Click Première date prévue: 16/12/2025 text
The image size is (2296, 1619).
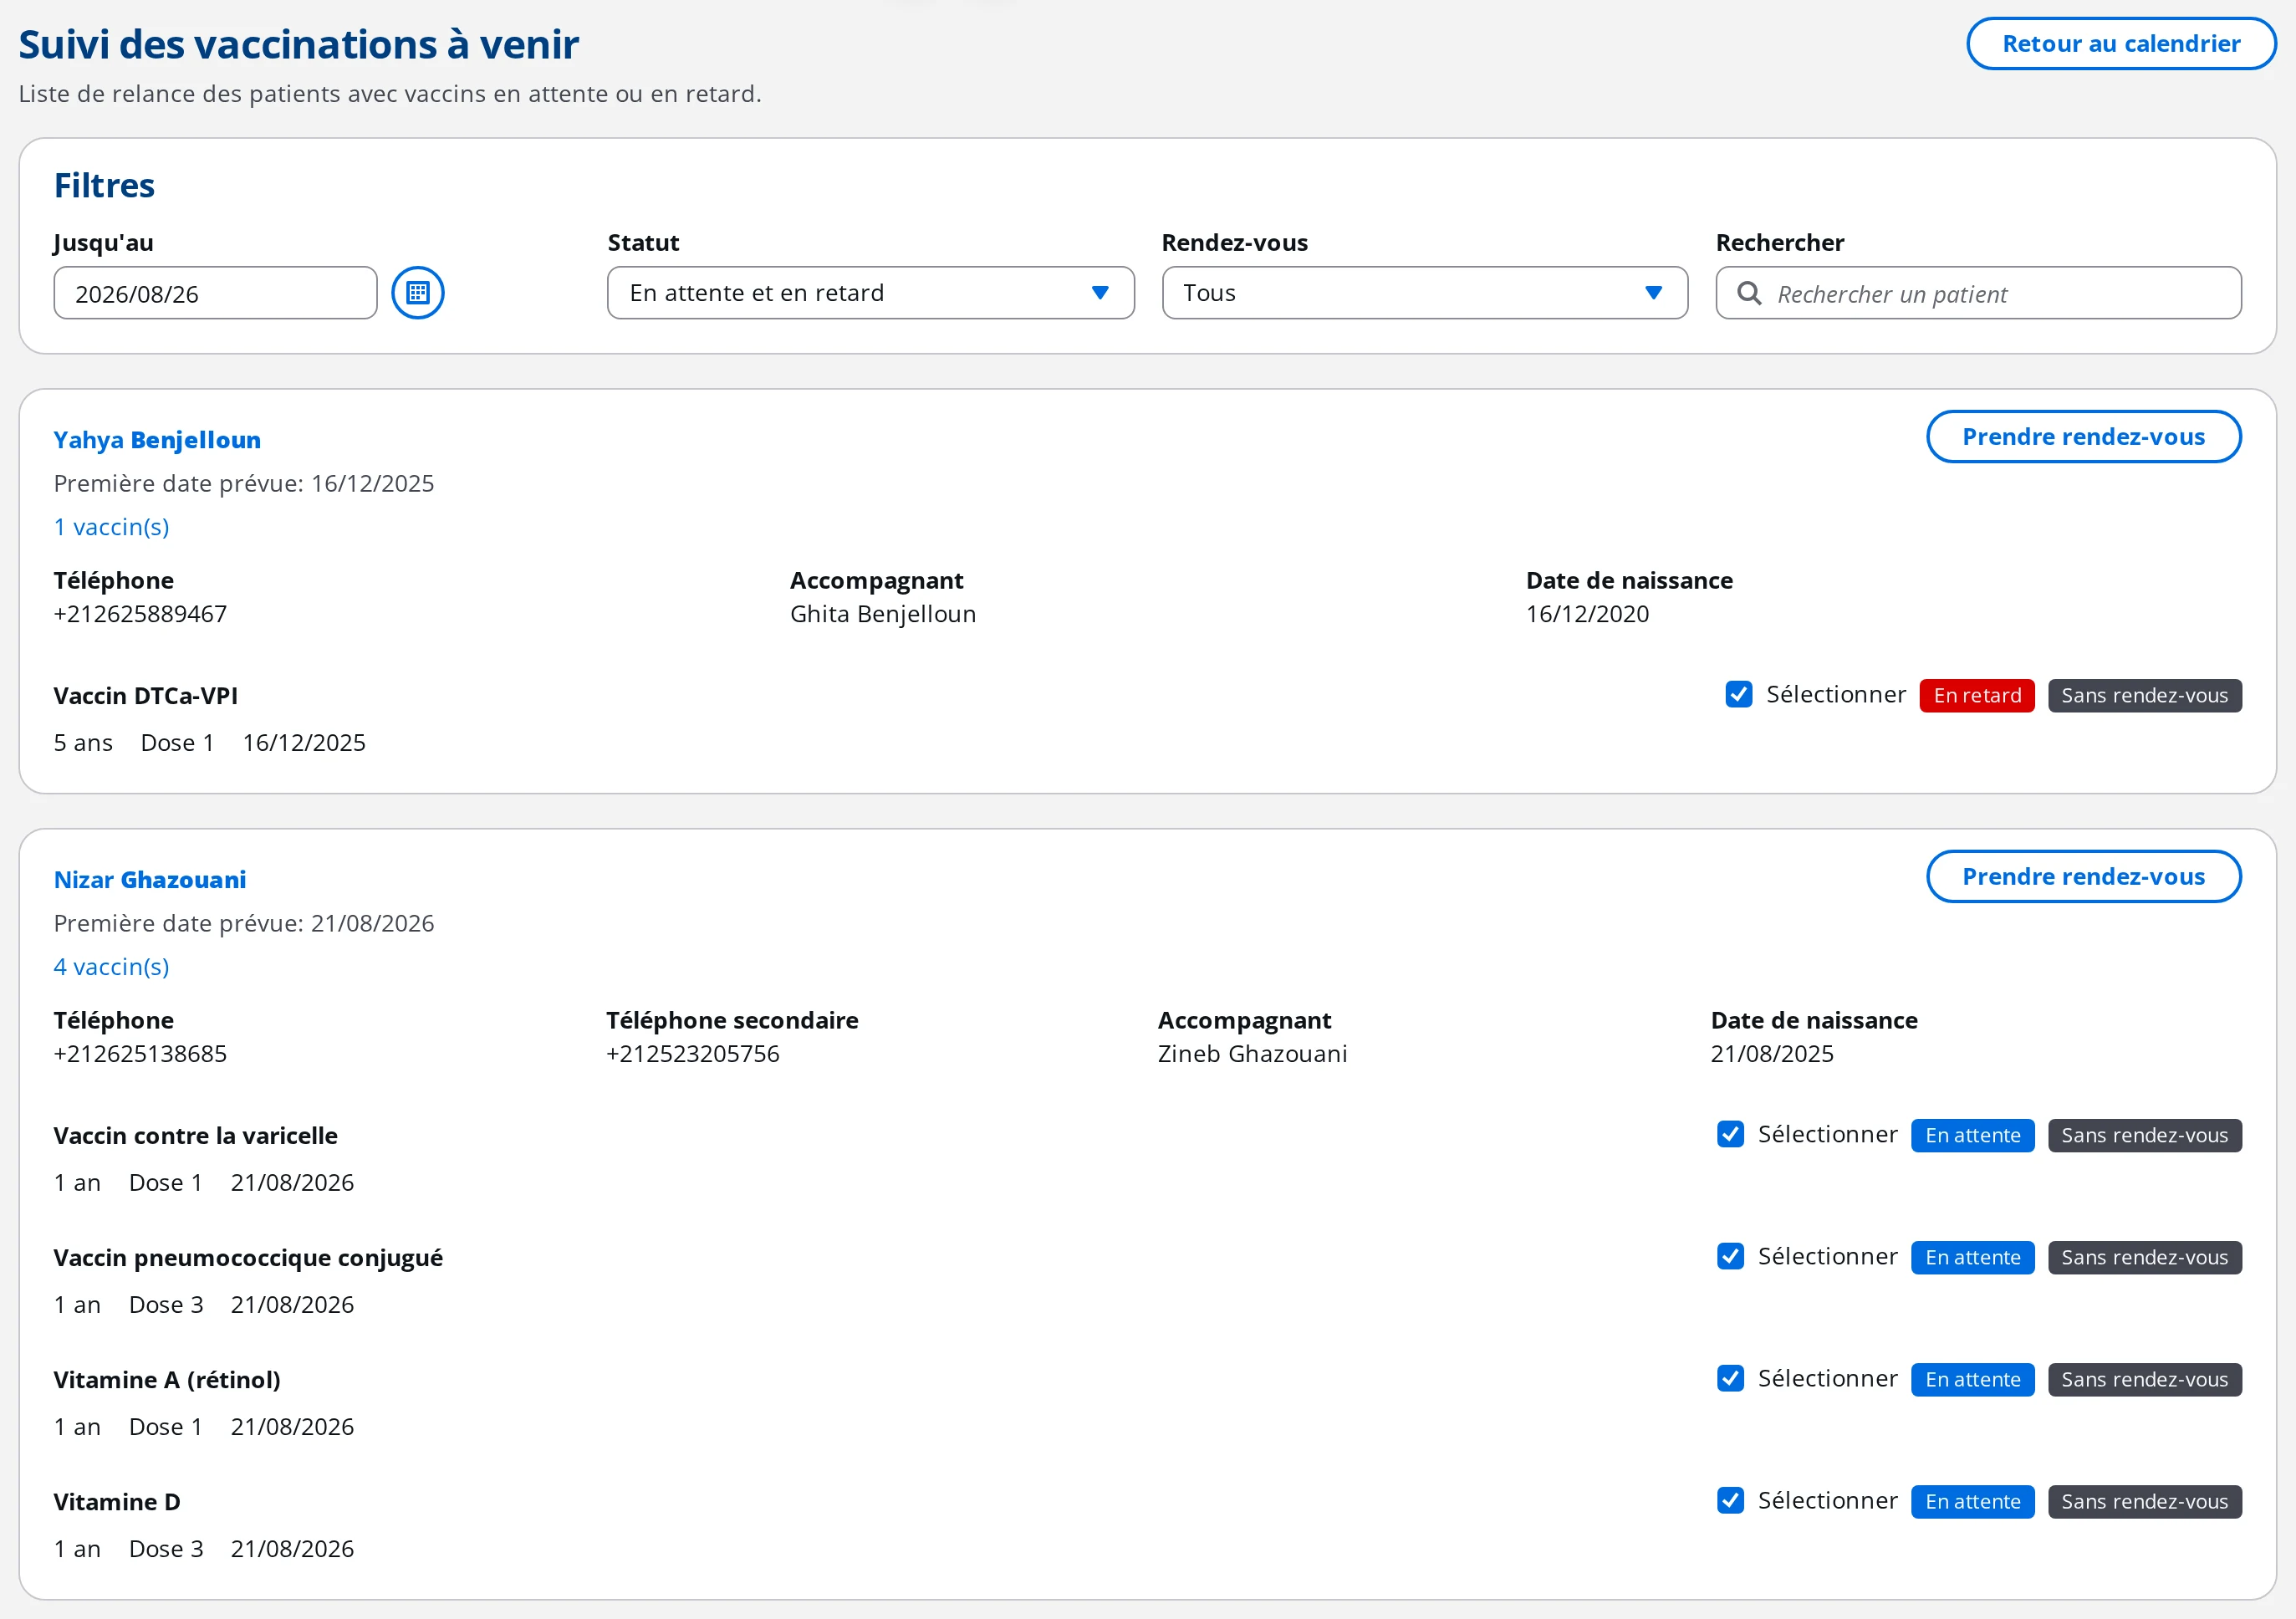244,484
